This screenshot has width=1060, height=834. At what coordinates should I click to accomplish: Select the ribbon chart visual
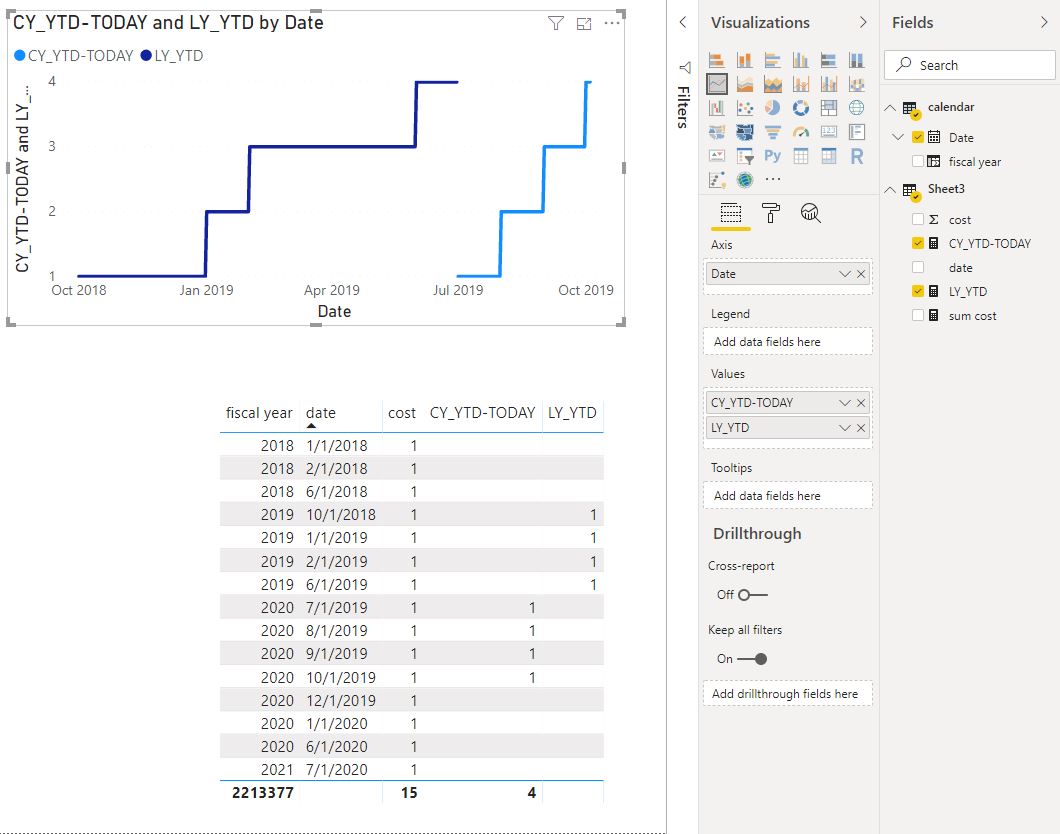click(x=857, y=84)
